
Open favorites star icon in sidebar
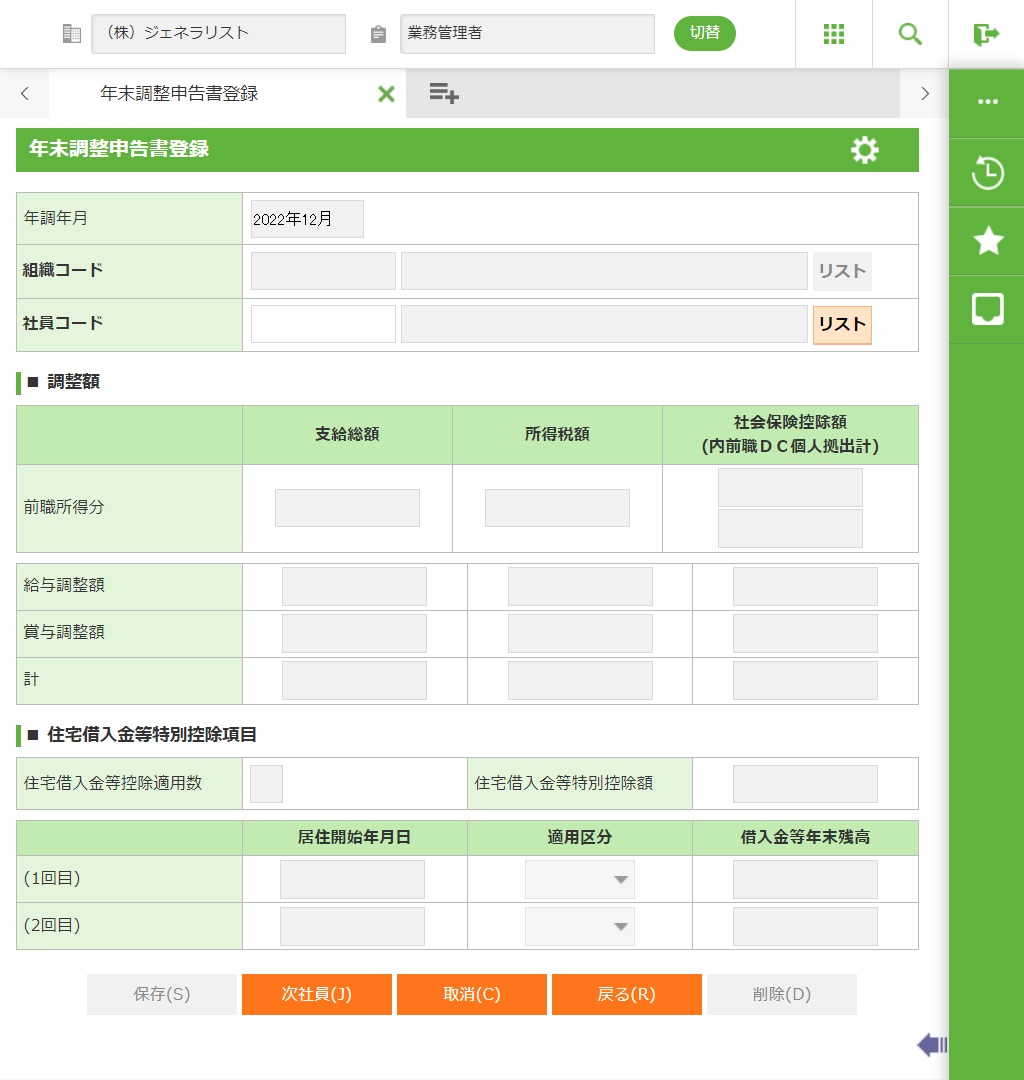pos(987,241)
